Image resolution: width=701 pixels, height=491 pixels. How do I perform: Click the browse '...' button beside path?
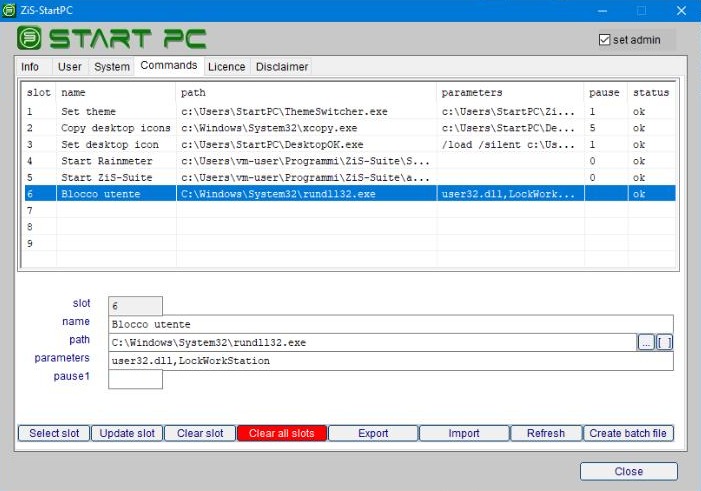pyautogui.click(x=646, y=343)
